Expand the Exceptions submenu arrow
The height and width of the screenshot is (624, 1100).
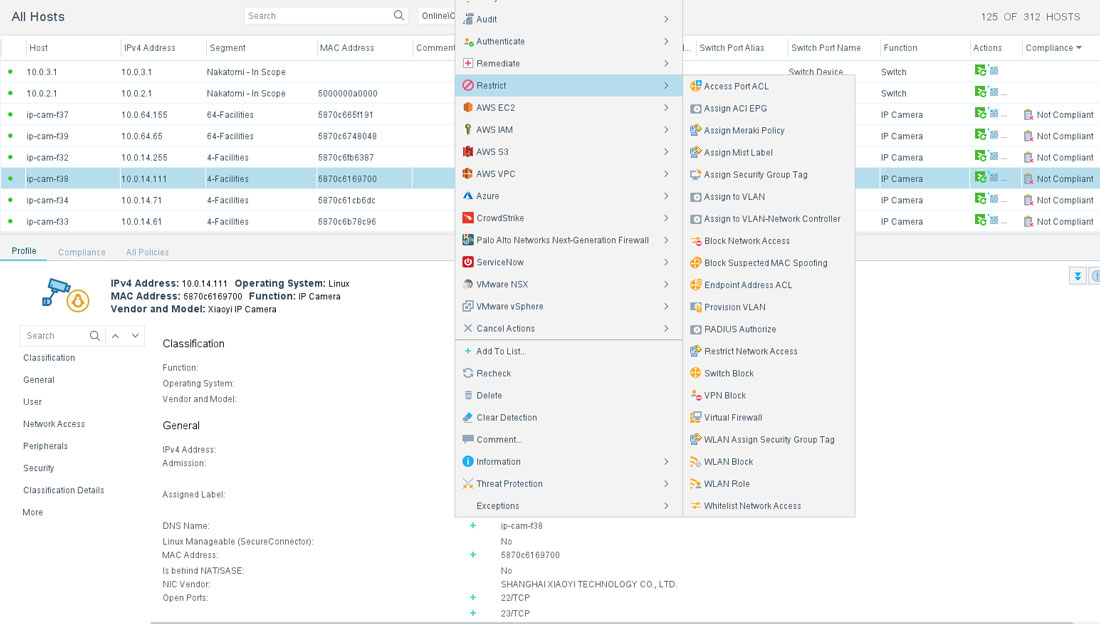pos(666,505)
